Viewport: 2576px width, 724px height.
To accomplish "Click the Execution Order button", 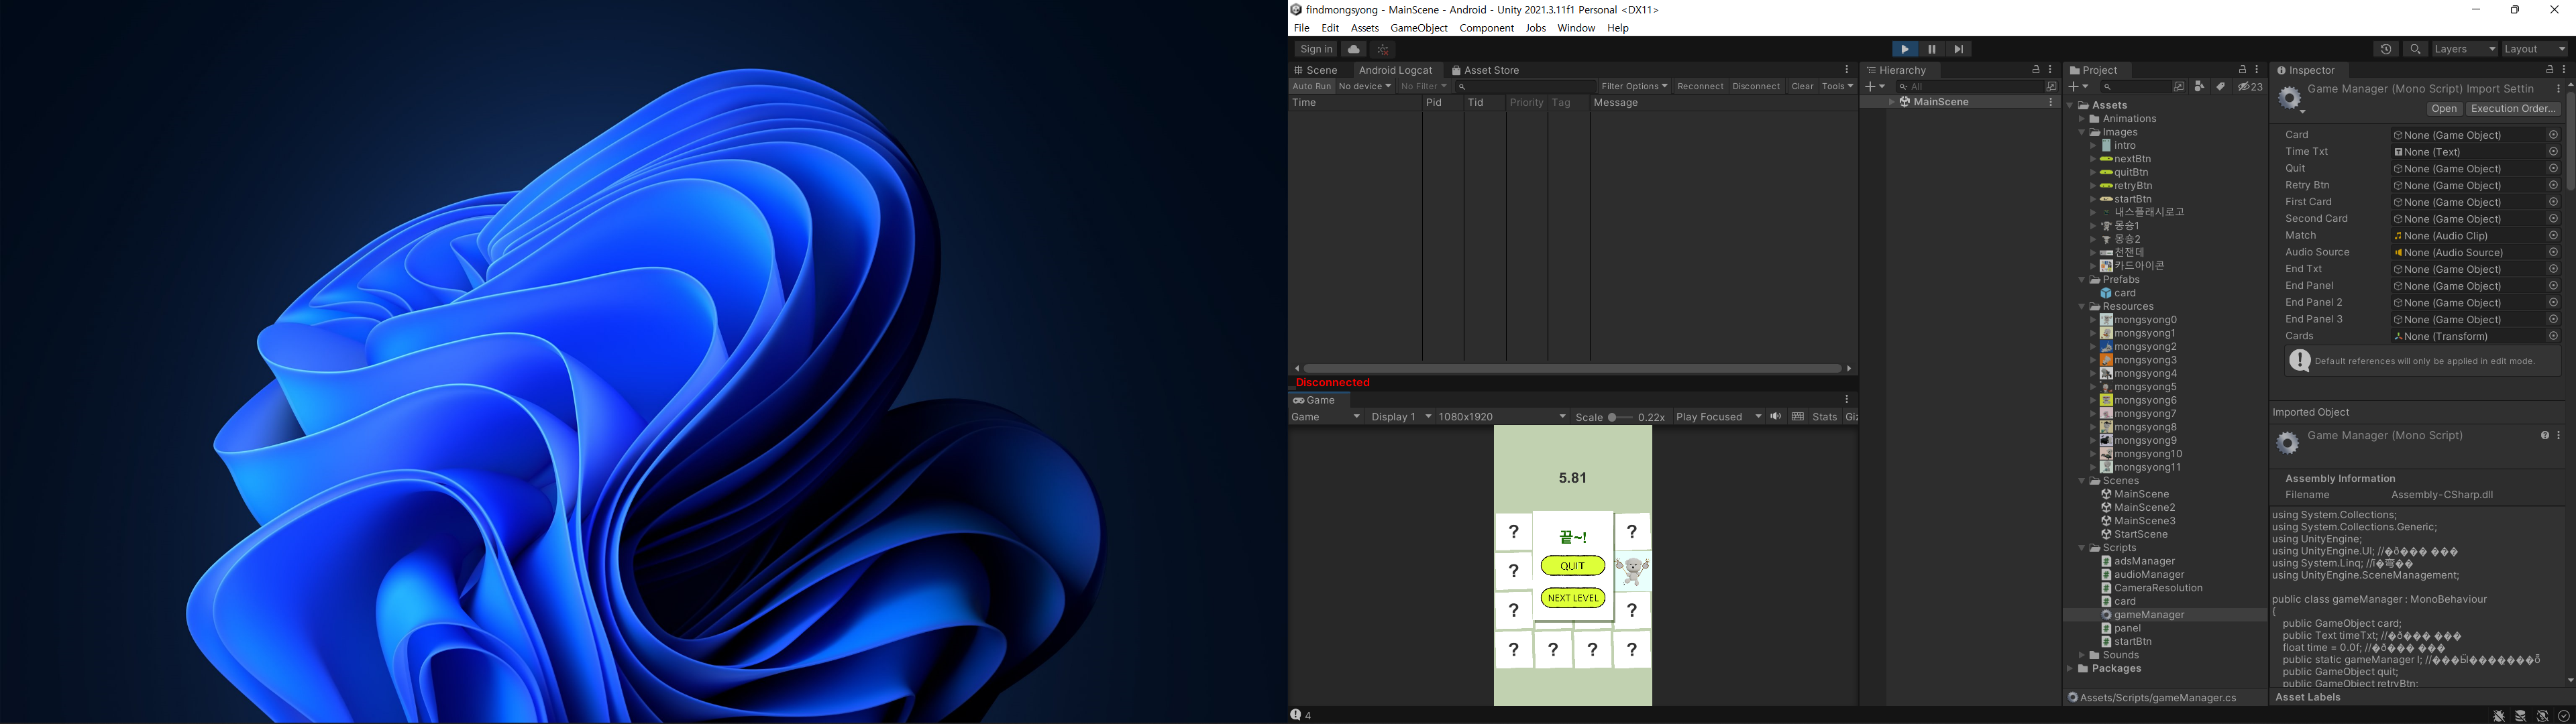I will [2514, 109].
